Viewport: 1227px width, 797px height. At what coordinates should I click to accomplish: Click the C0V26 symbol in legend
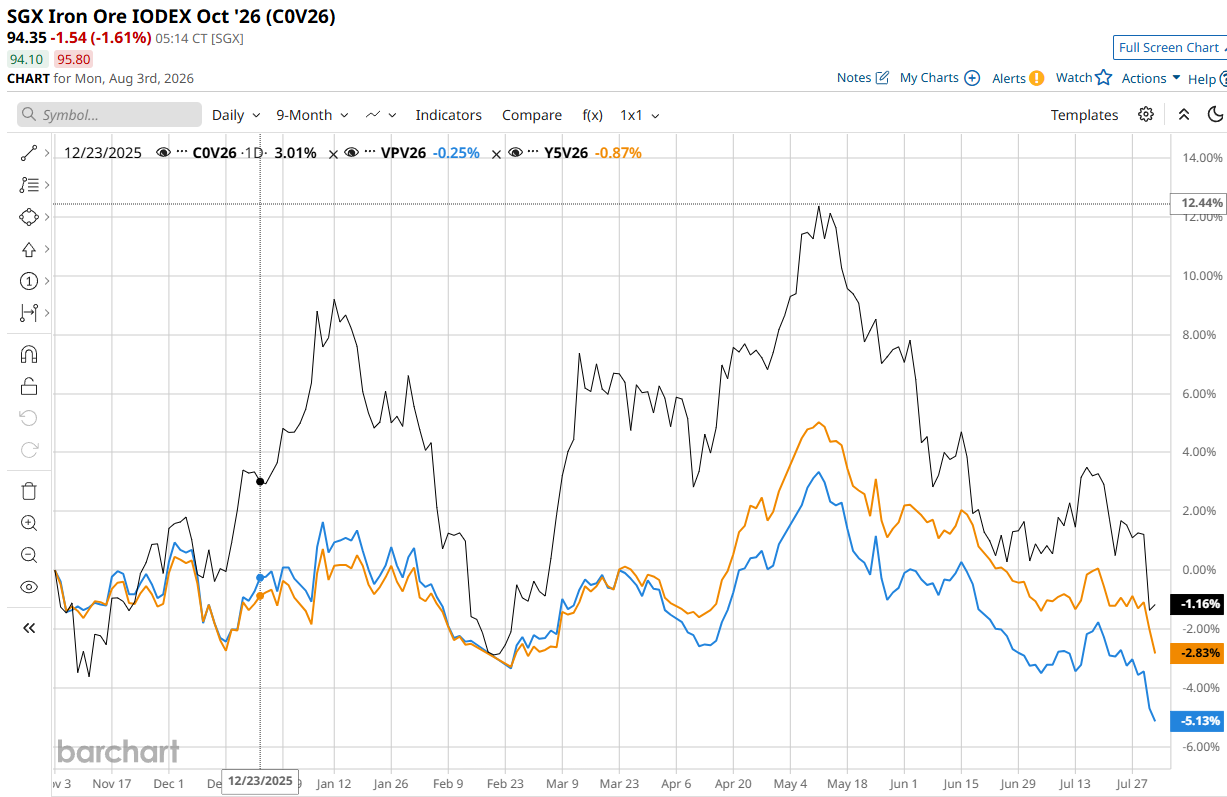point(216,153)
